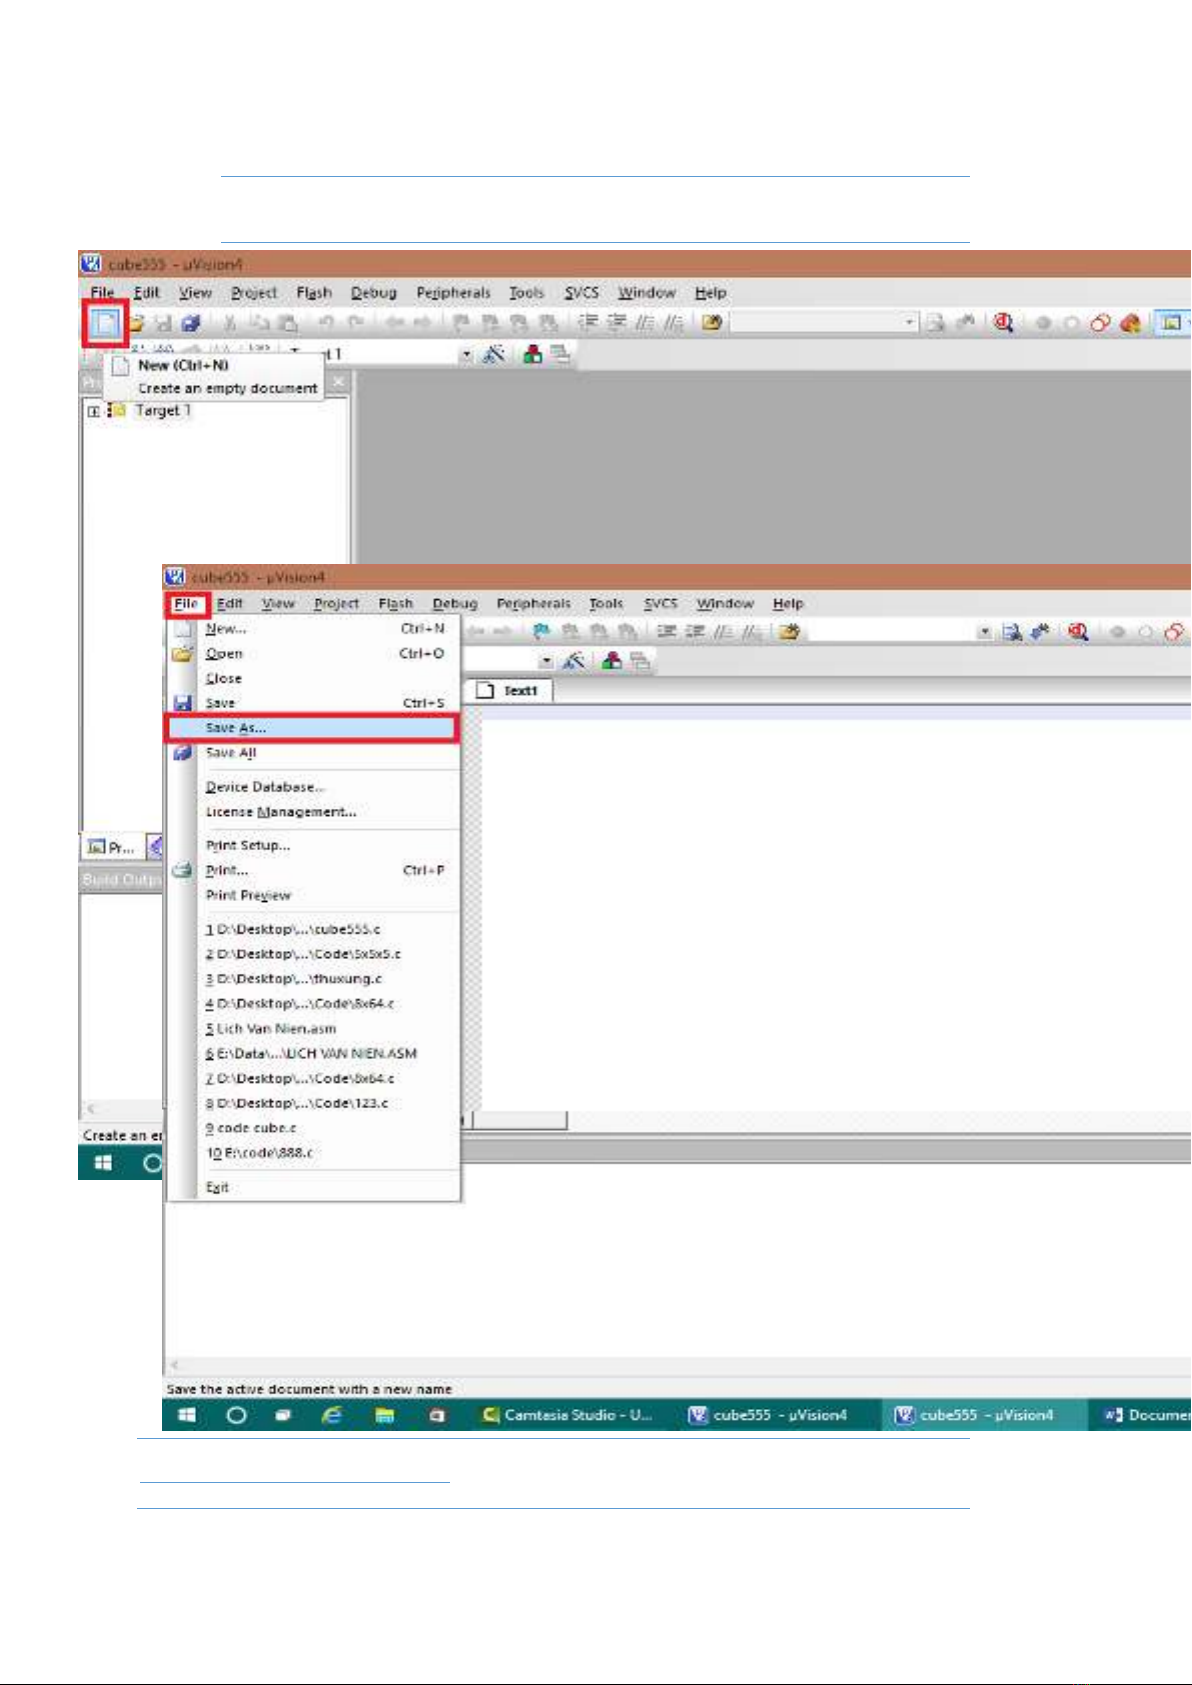Click Windows Start button on lower taskbar
Image resolution: width=1192 pixels, height=1685 pixels.
tap(187, 1415)
